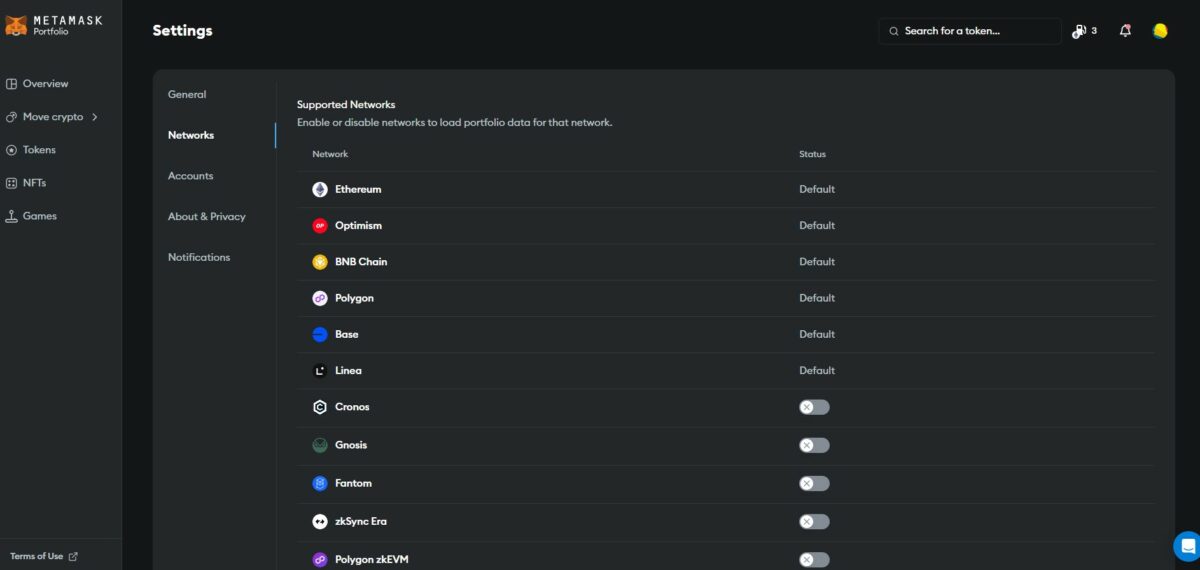Enable the Gnosis network toggle

tap(814, 445)
